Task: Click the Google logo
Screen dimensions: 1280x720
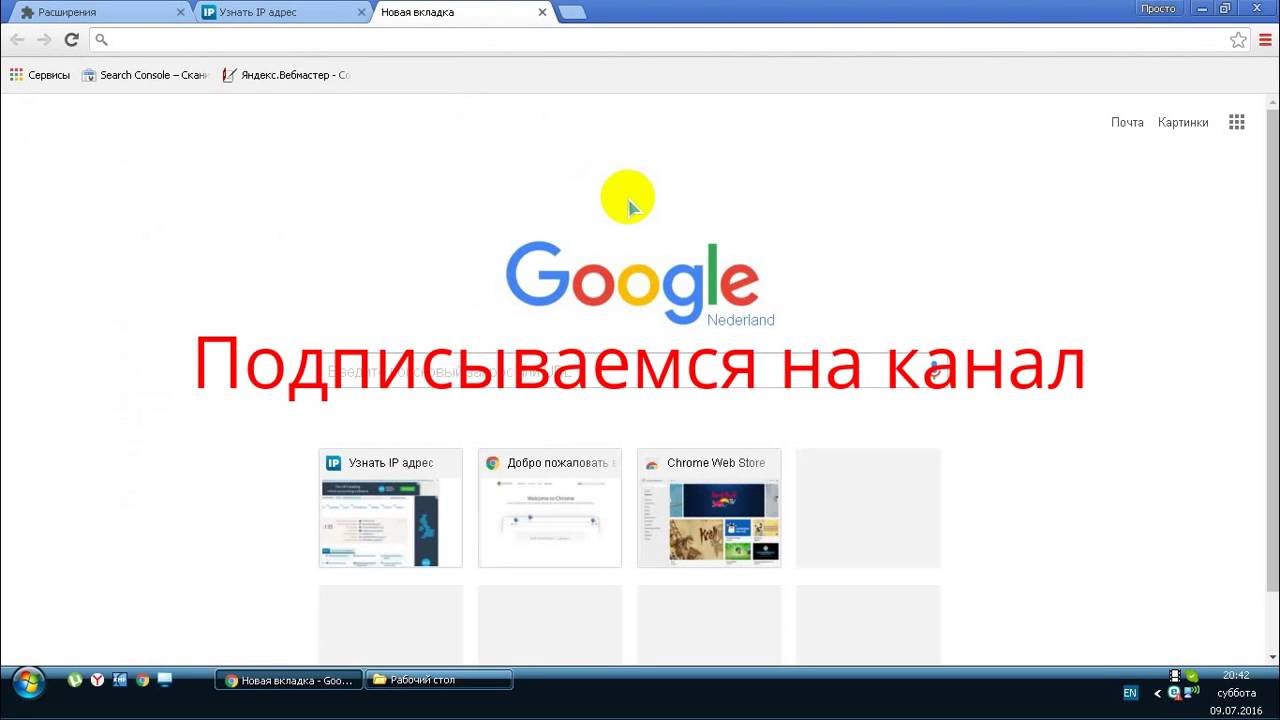Action: pyautogui.click(x=632, y=282)
